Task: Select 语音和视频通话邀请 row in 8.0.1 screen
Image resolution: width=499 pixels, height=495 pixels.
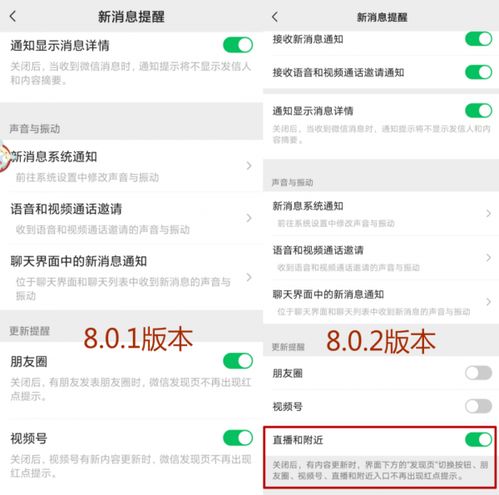Action: click(x=131, y=219)
